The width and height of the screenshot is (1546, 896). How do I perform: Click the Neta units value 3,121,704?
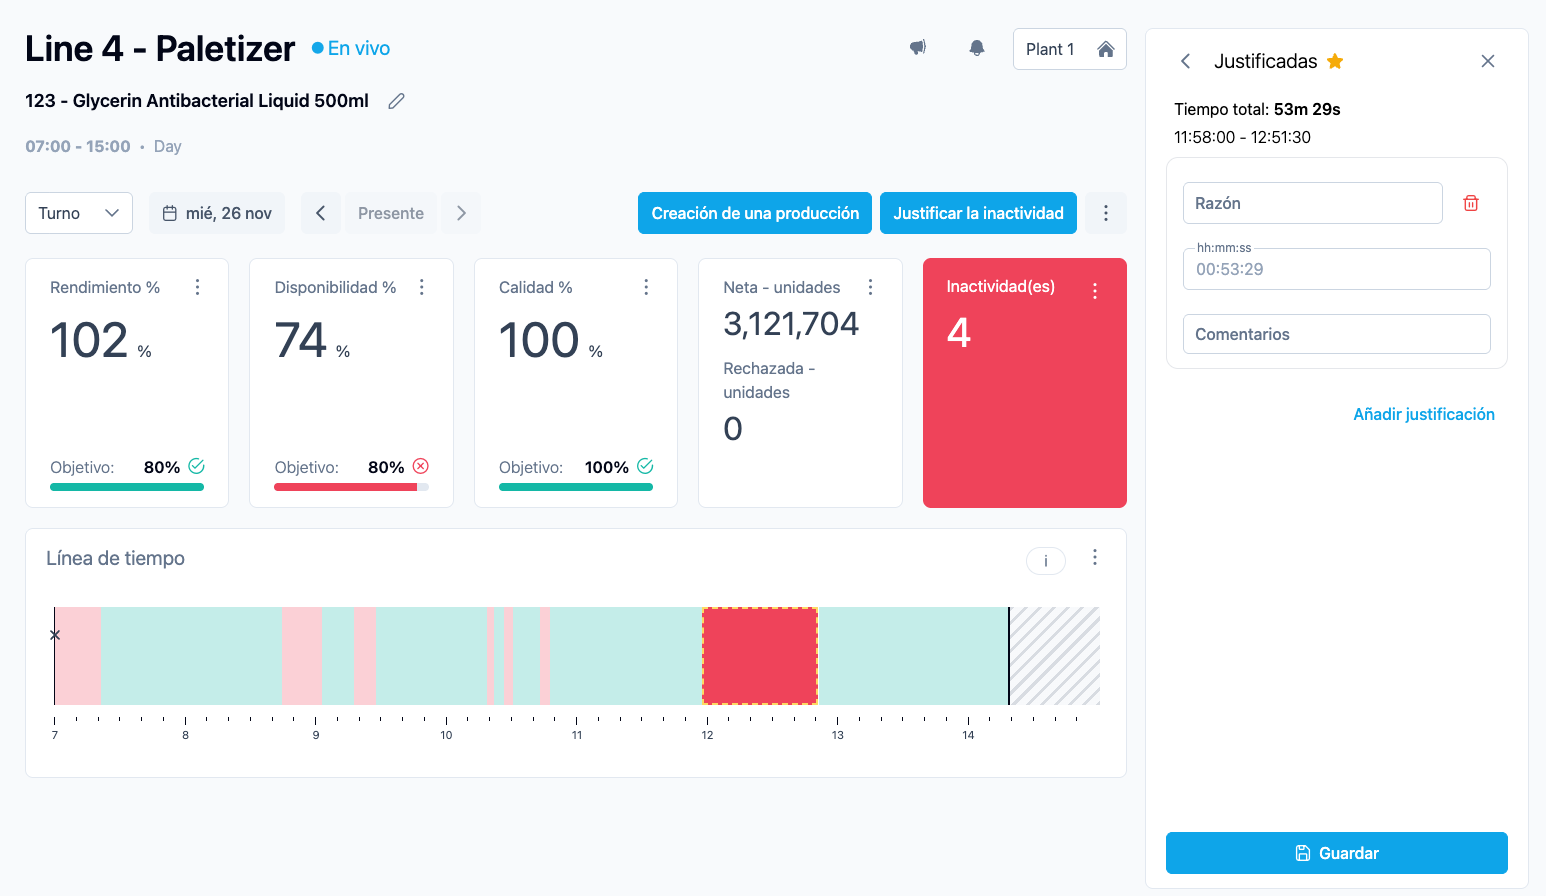point(791,324)
